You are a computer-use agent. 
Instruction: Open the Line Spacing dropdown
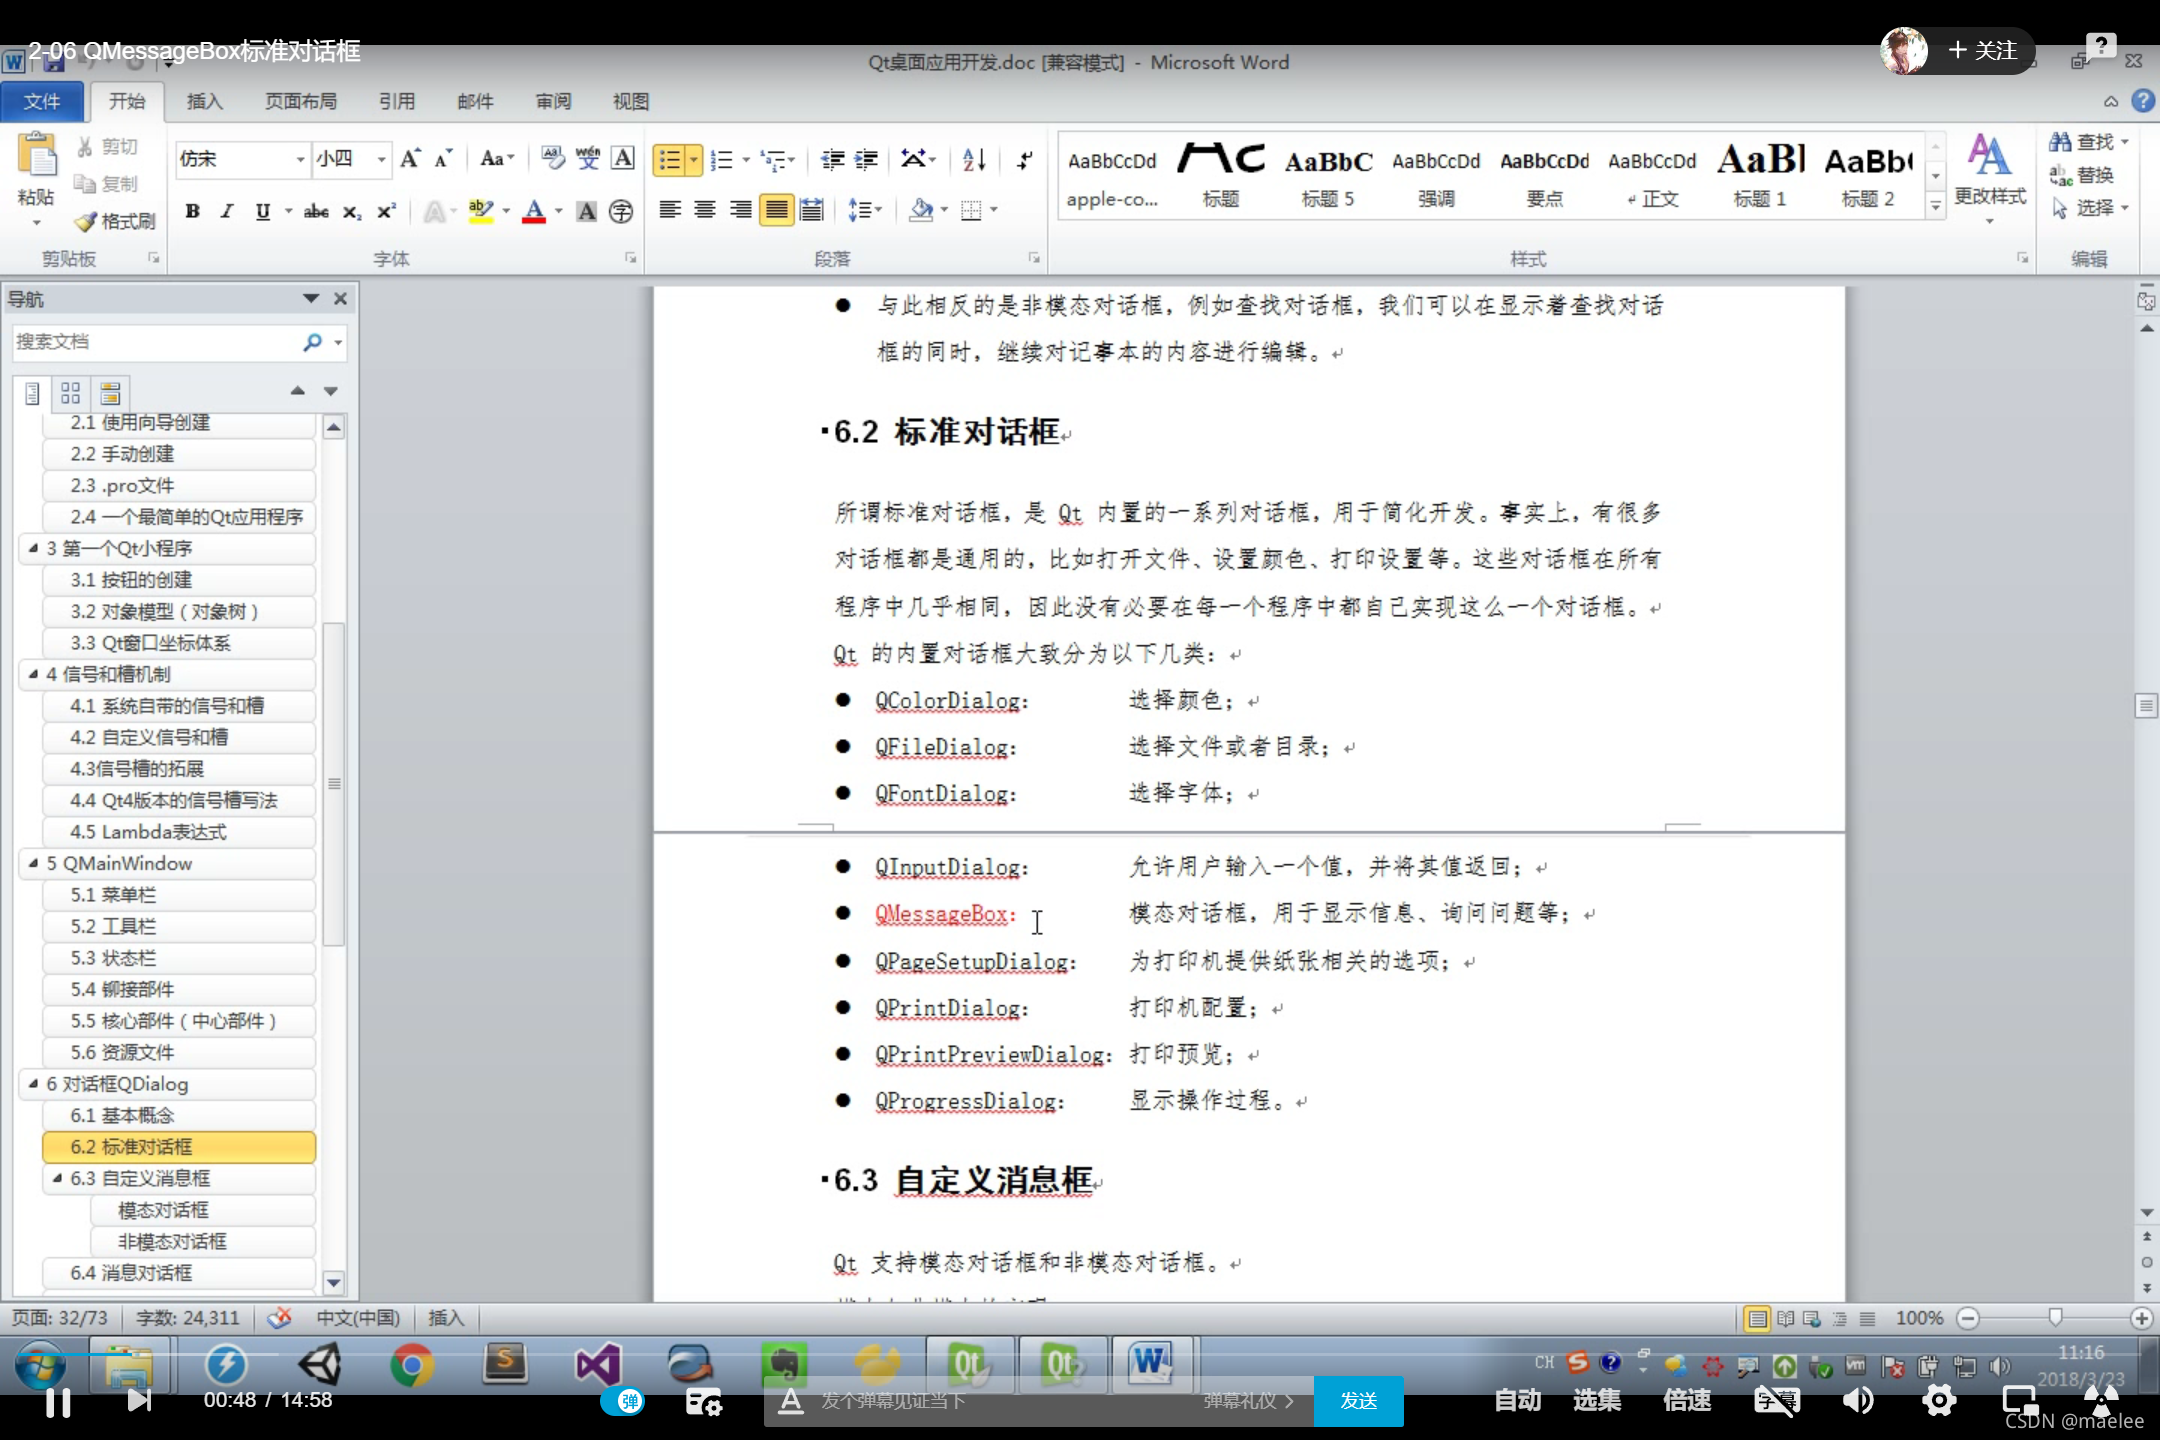[864, 210]
